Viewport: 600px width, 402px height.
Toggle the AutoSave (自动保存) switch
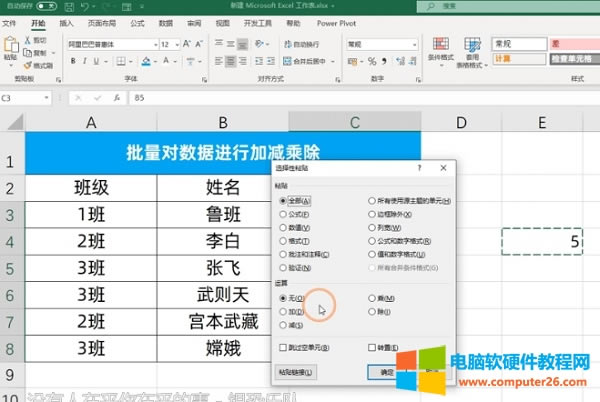44,6
